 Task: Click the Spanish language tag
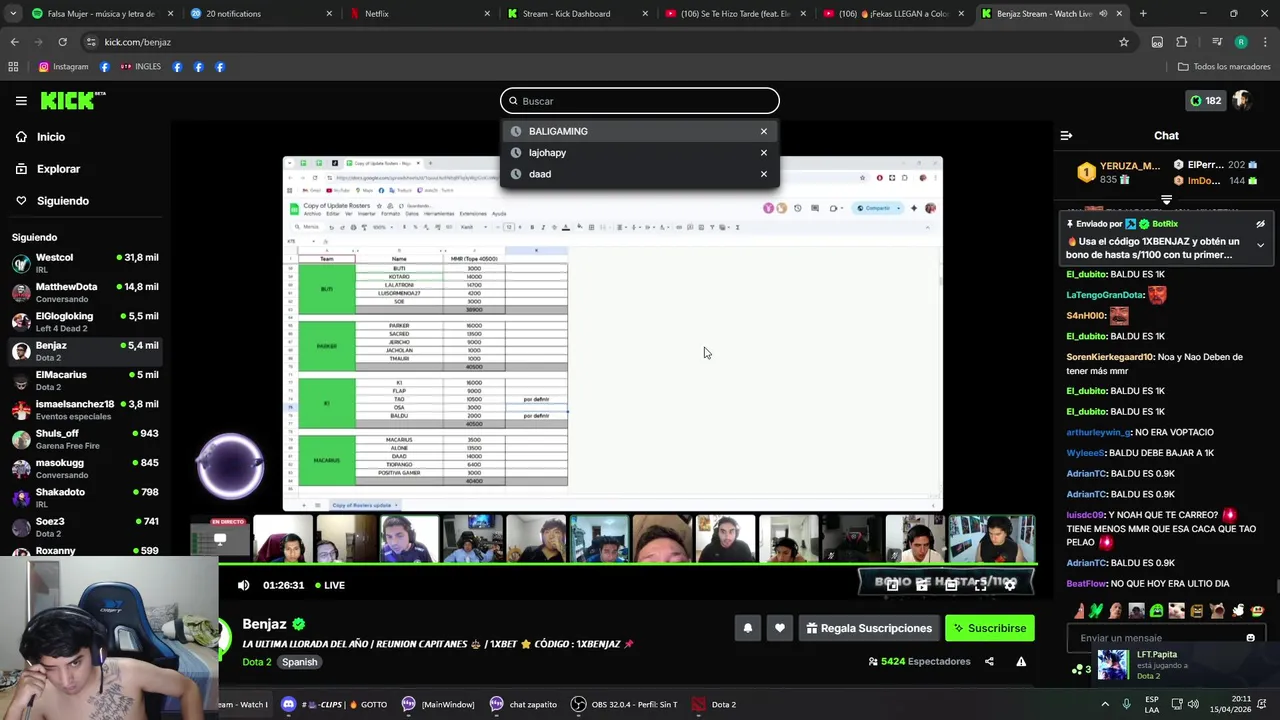click(x=299, y=662)
